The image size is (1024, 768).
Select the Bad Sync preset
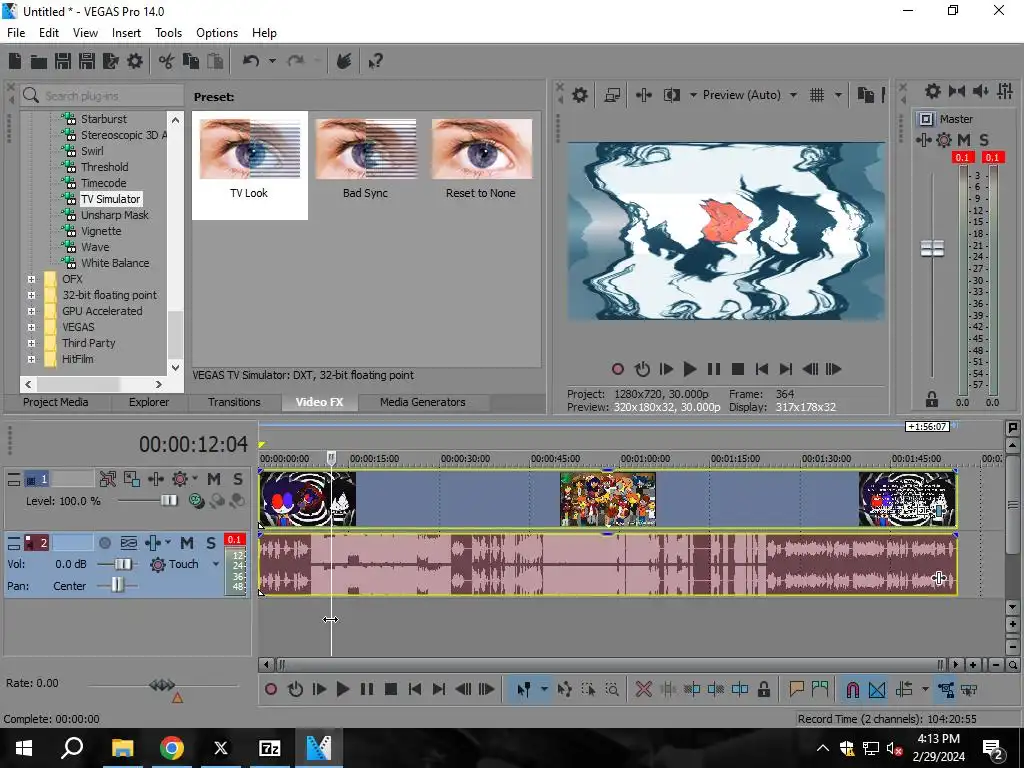(x=366, y=159)
